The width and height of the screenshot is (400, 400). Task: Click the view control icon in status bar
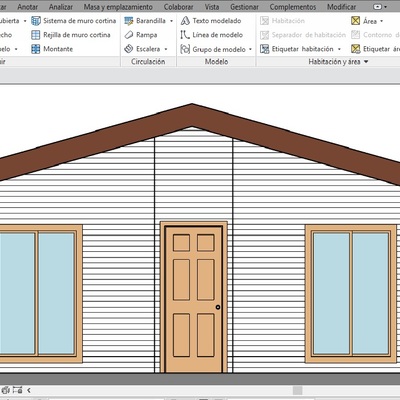[x=5, y=390]
